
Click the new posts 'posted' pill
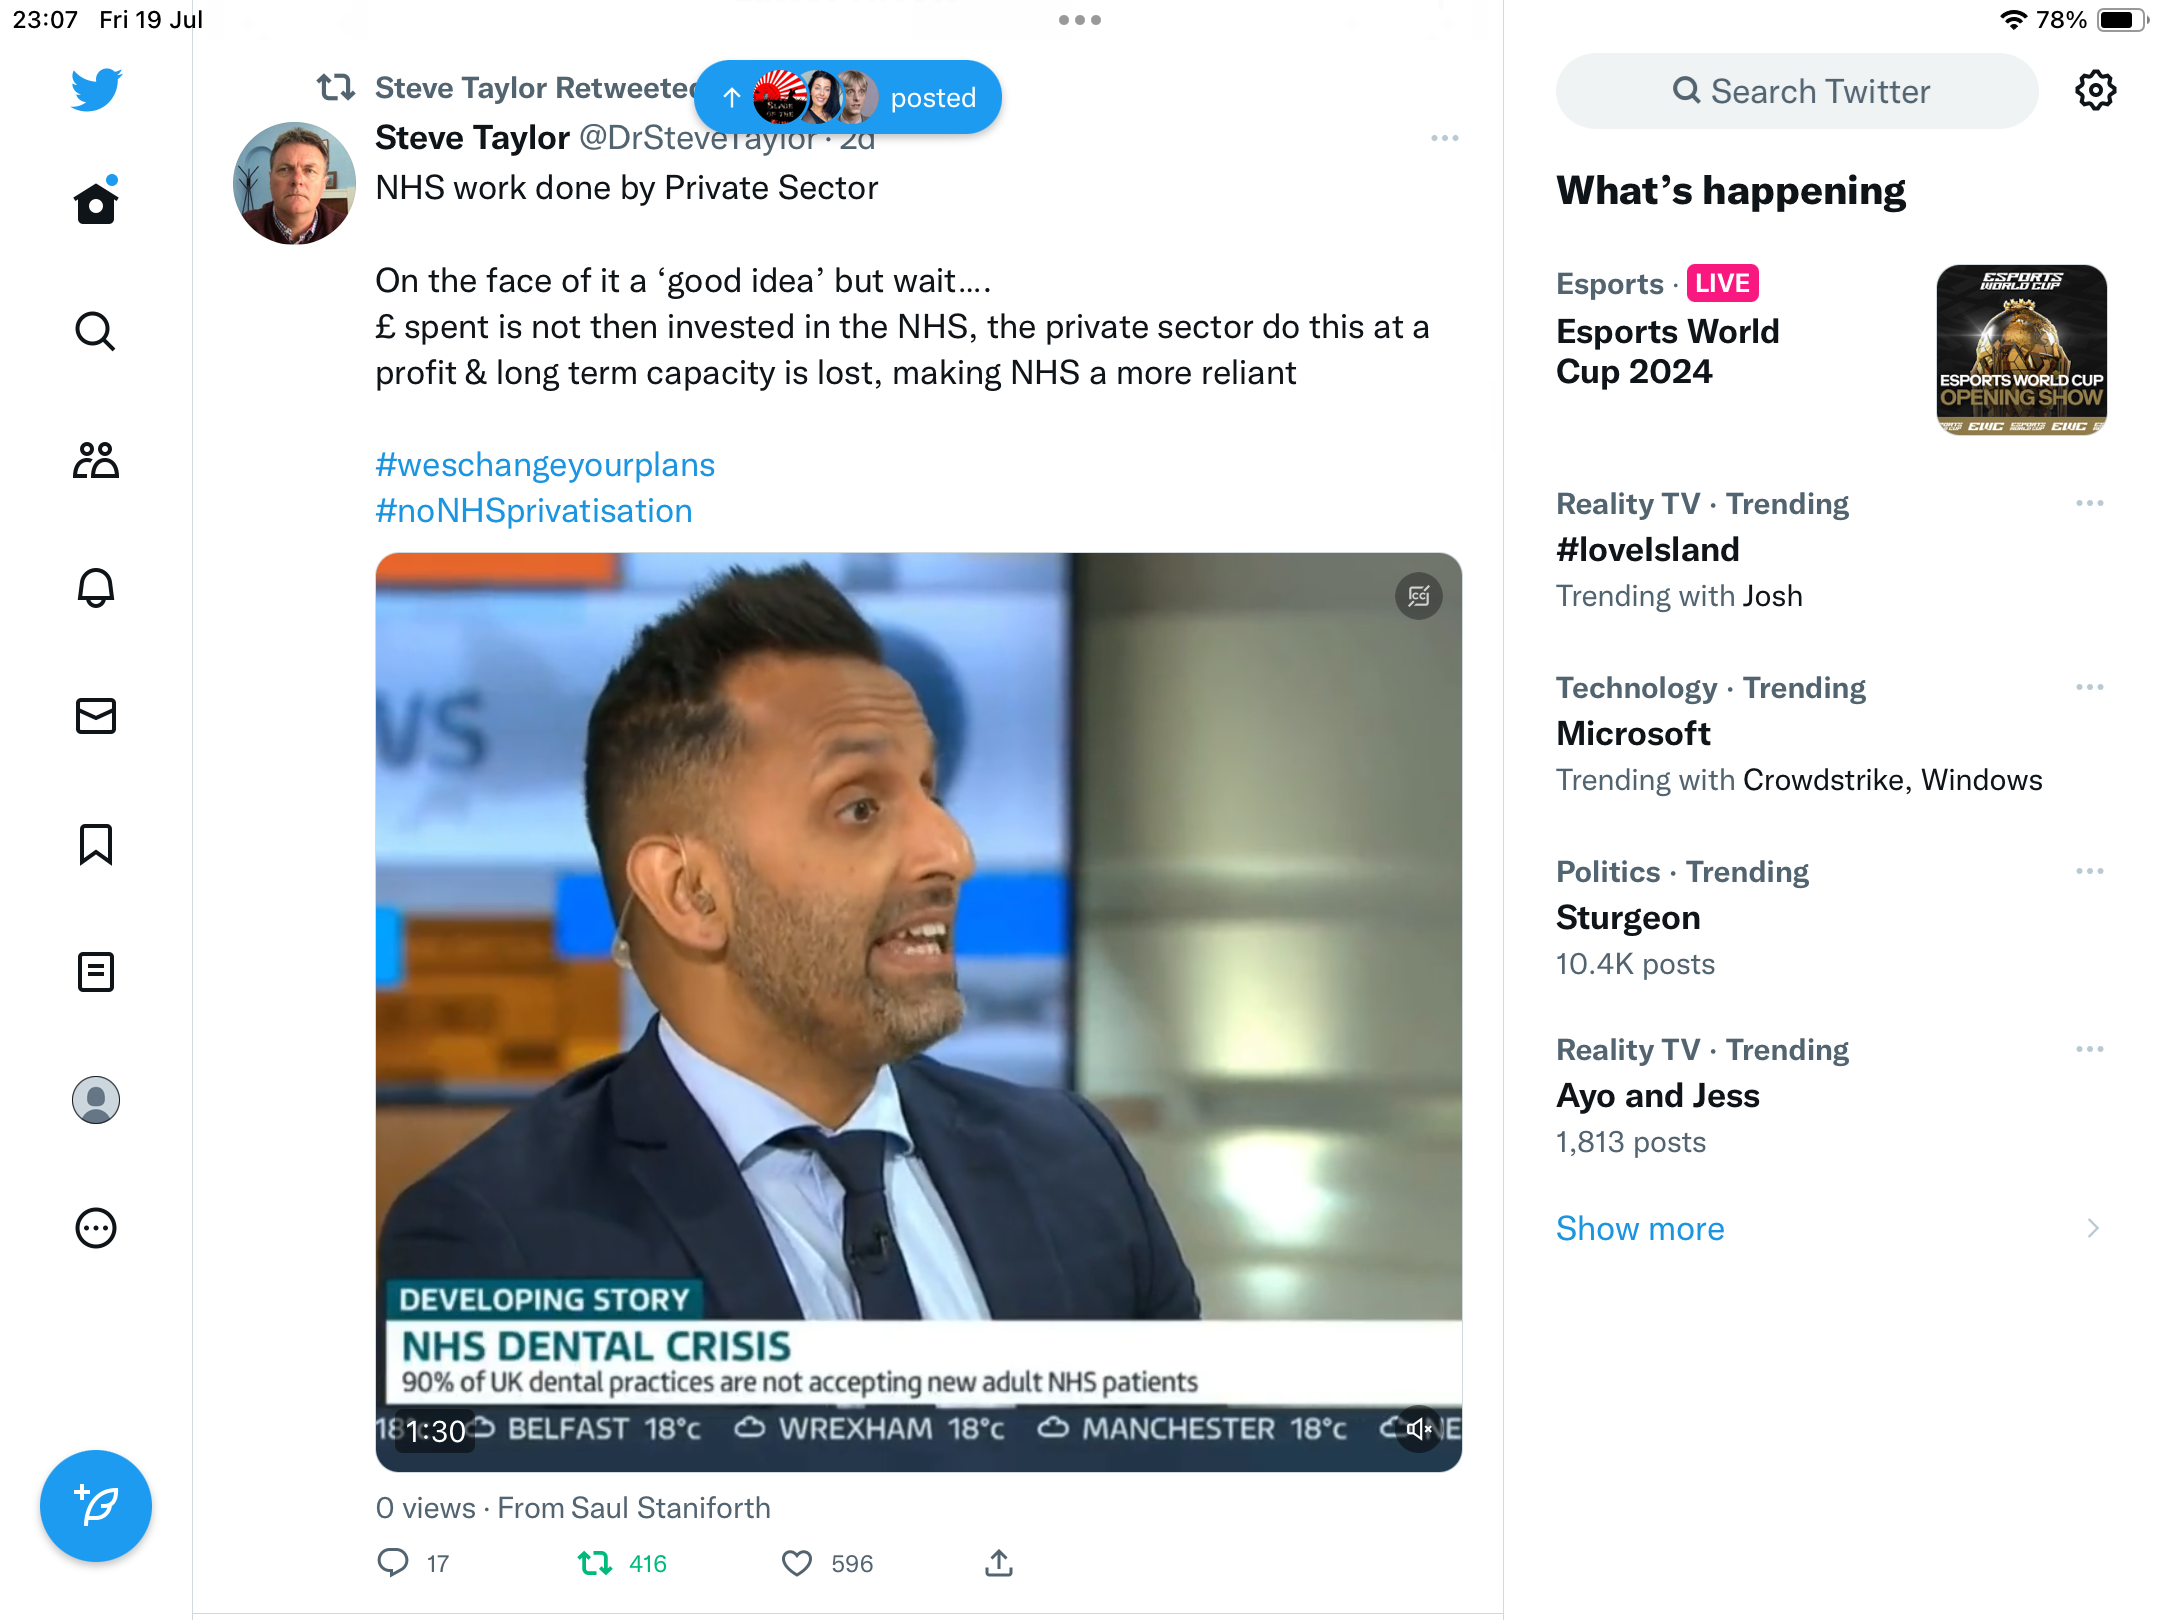coord(848,98)
